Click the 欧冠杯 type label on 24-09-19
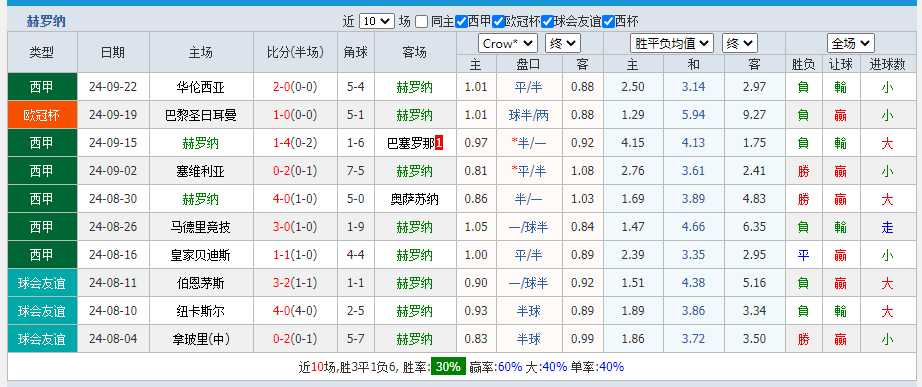 point(42,115)
